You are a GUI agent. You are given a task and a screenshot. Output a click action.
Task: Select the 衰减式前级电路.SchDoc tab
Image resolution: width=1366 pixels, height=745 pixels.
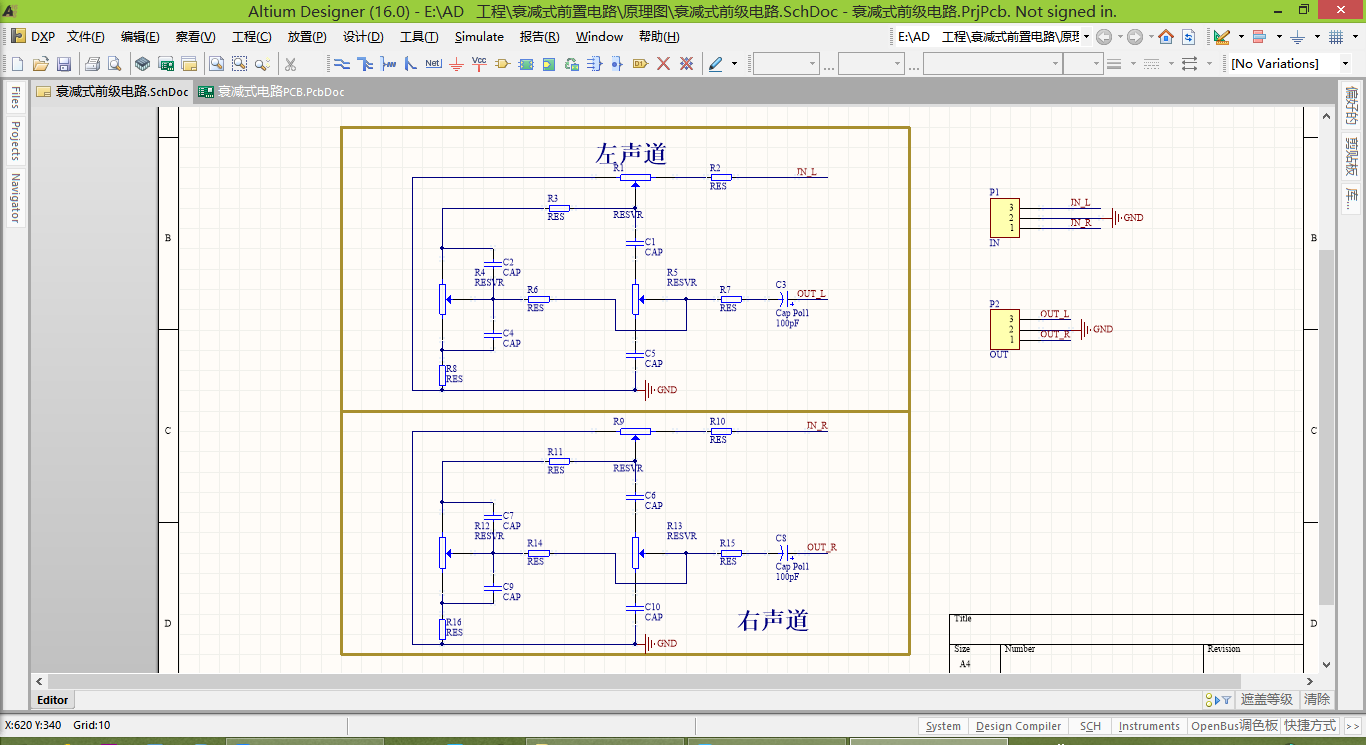click(x=112, y=92)
